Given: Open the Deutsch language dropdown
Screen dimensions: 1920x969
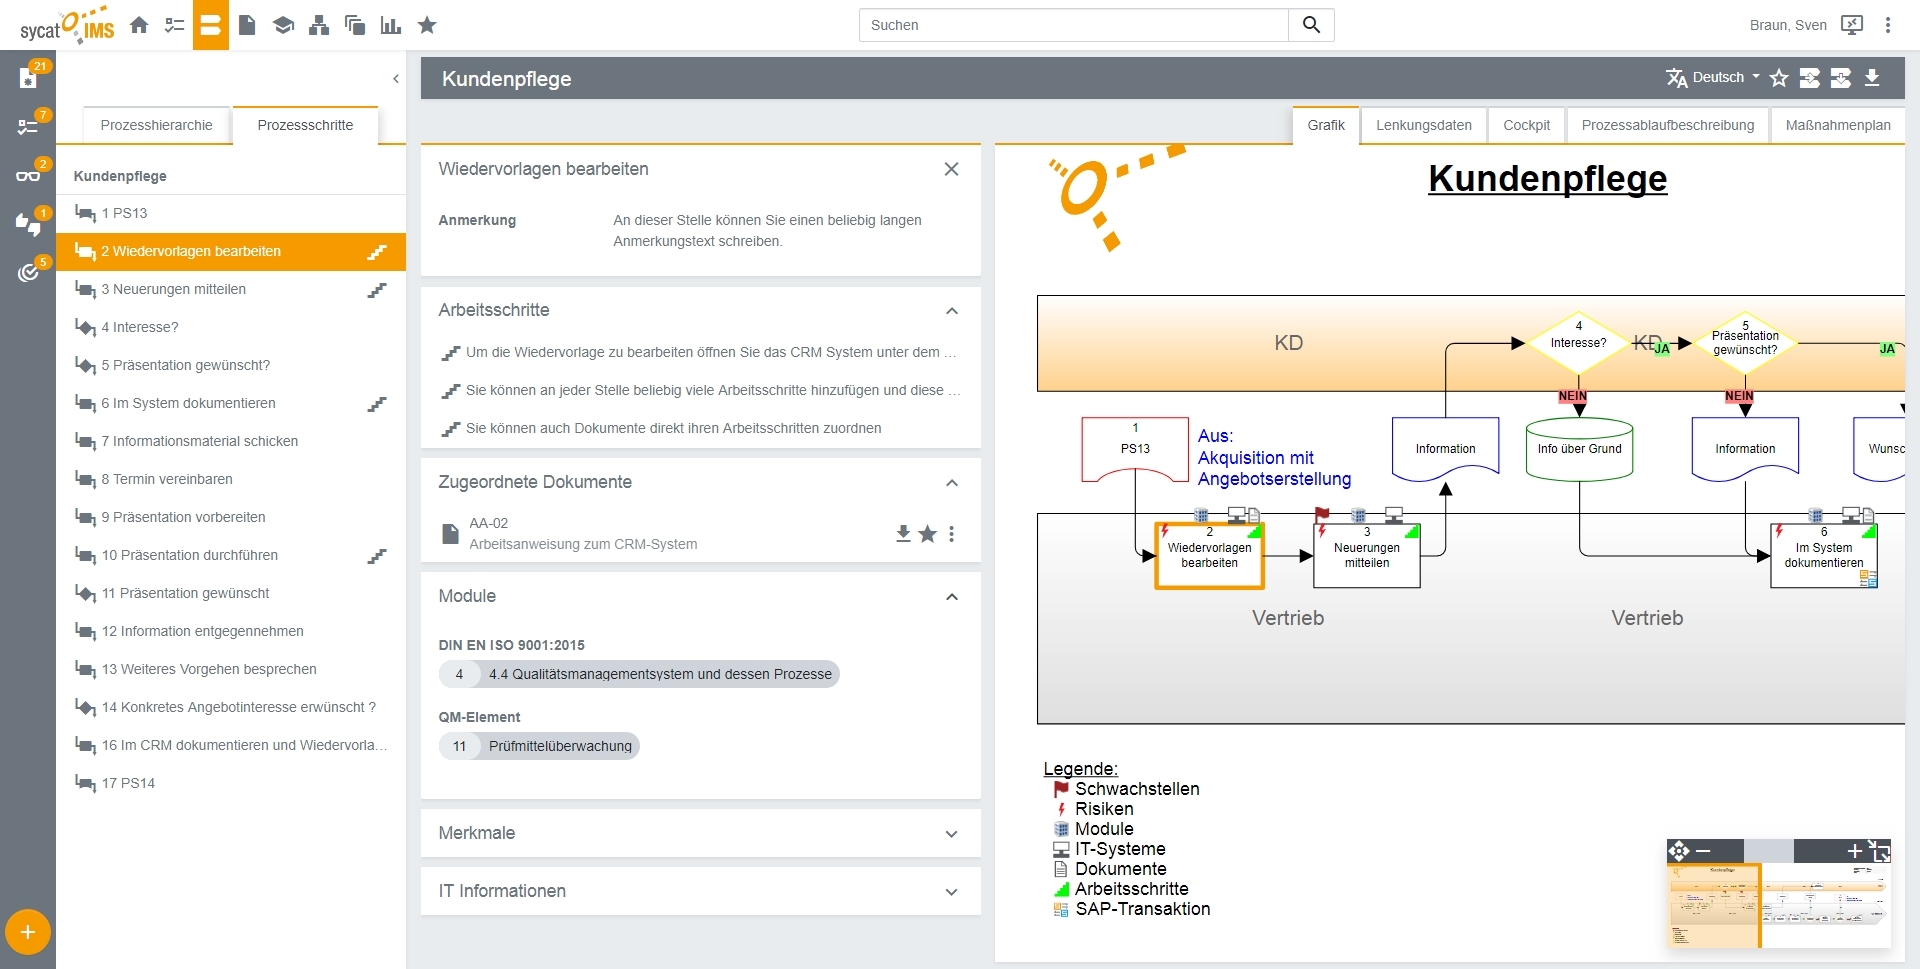Looking at the screenshot, I should point(1713,78).
